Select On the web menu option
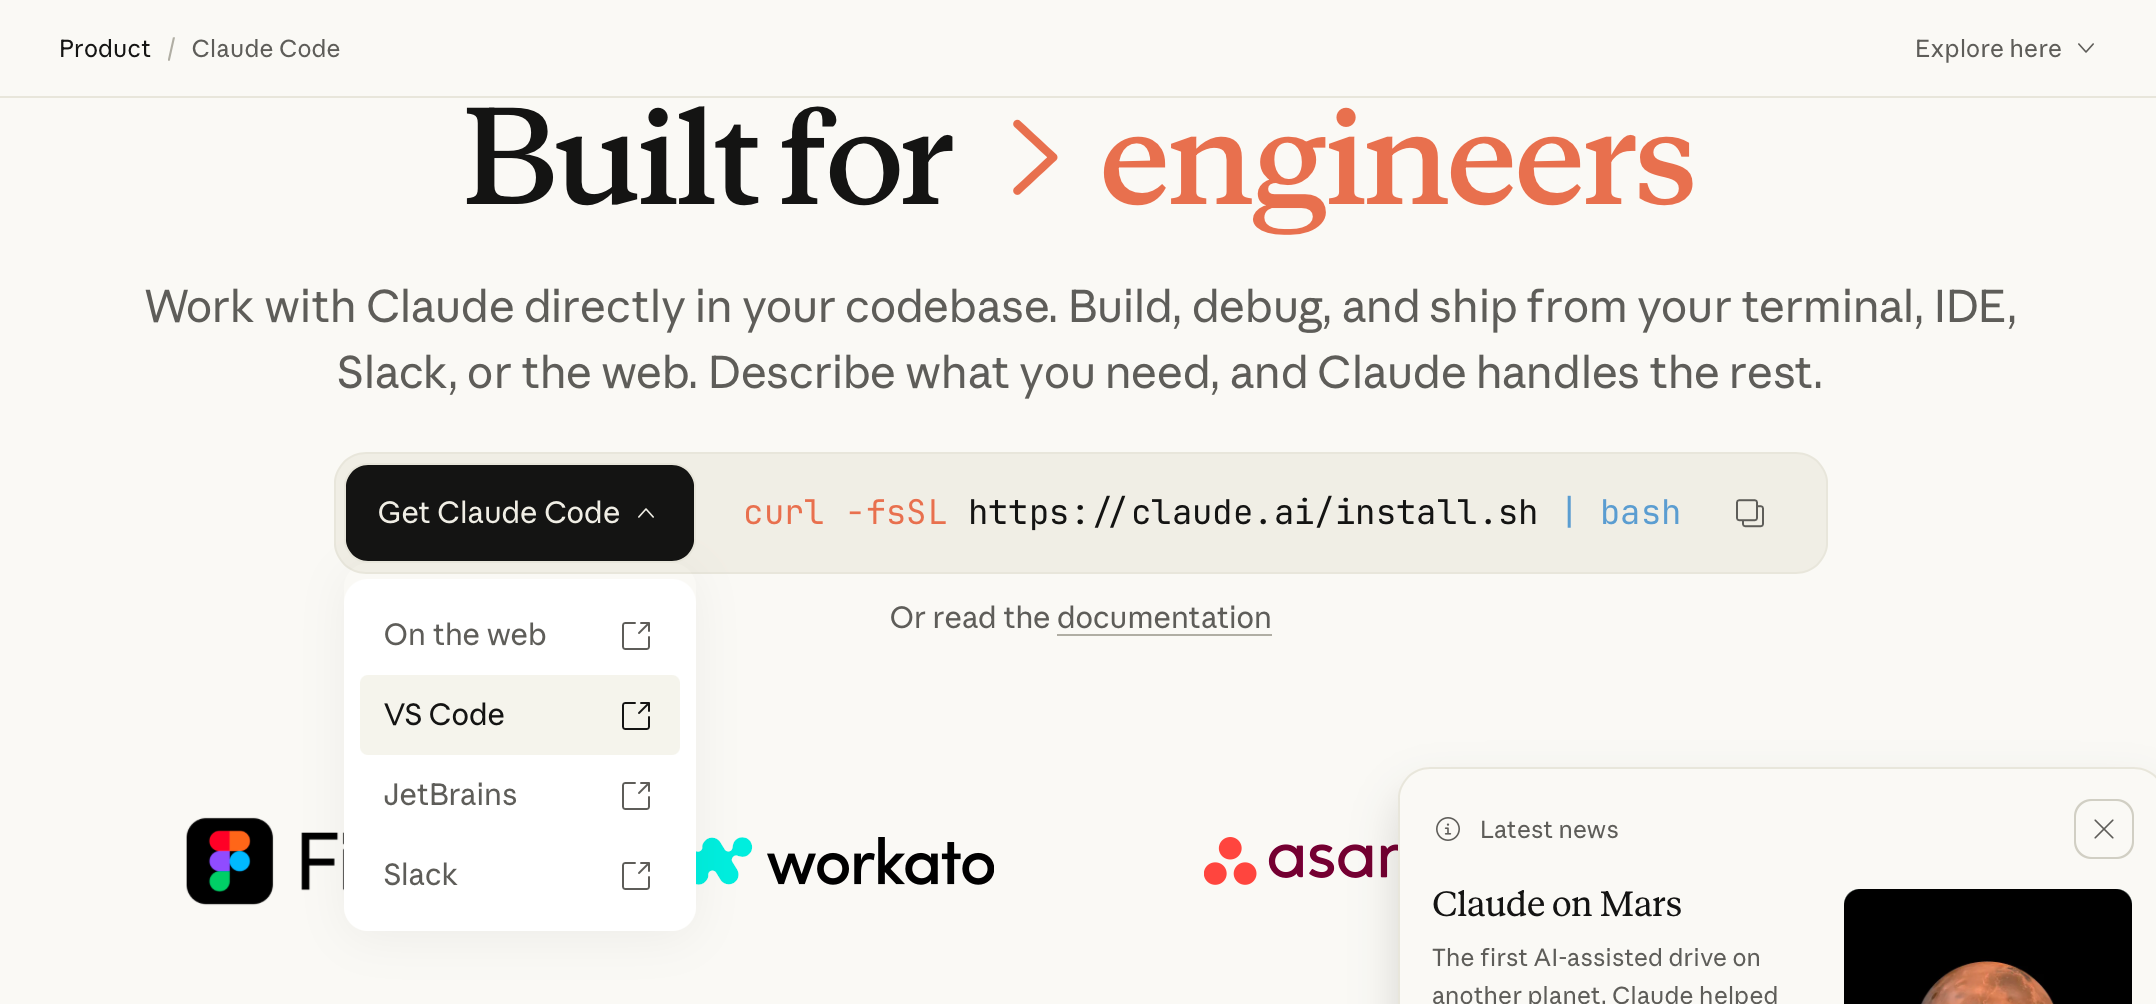 (x=465, y=635)
